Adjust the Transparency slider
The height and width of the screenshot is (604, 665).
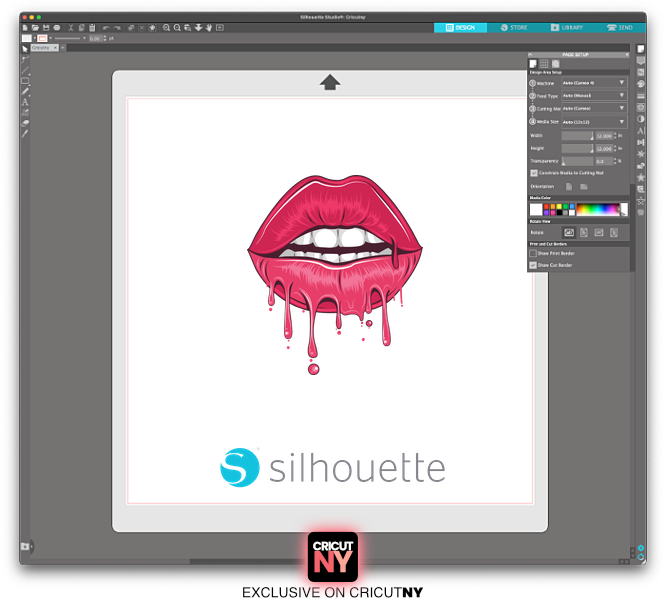[x=577, y=162]
